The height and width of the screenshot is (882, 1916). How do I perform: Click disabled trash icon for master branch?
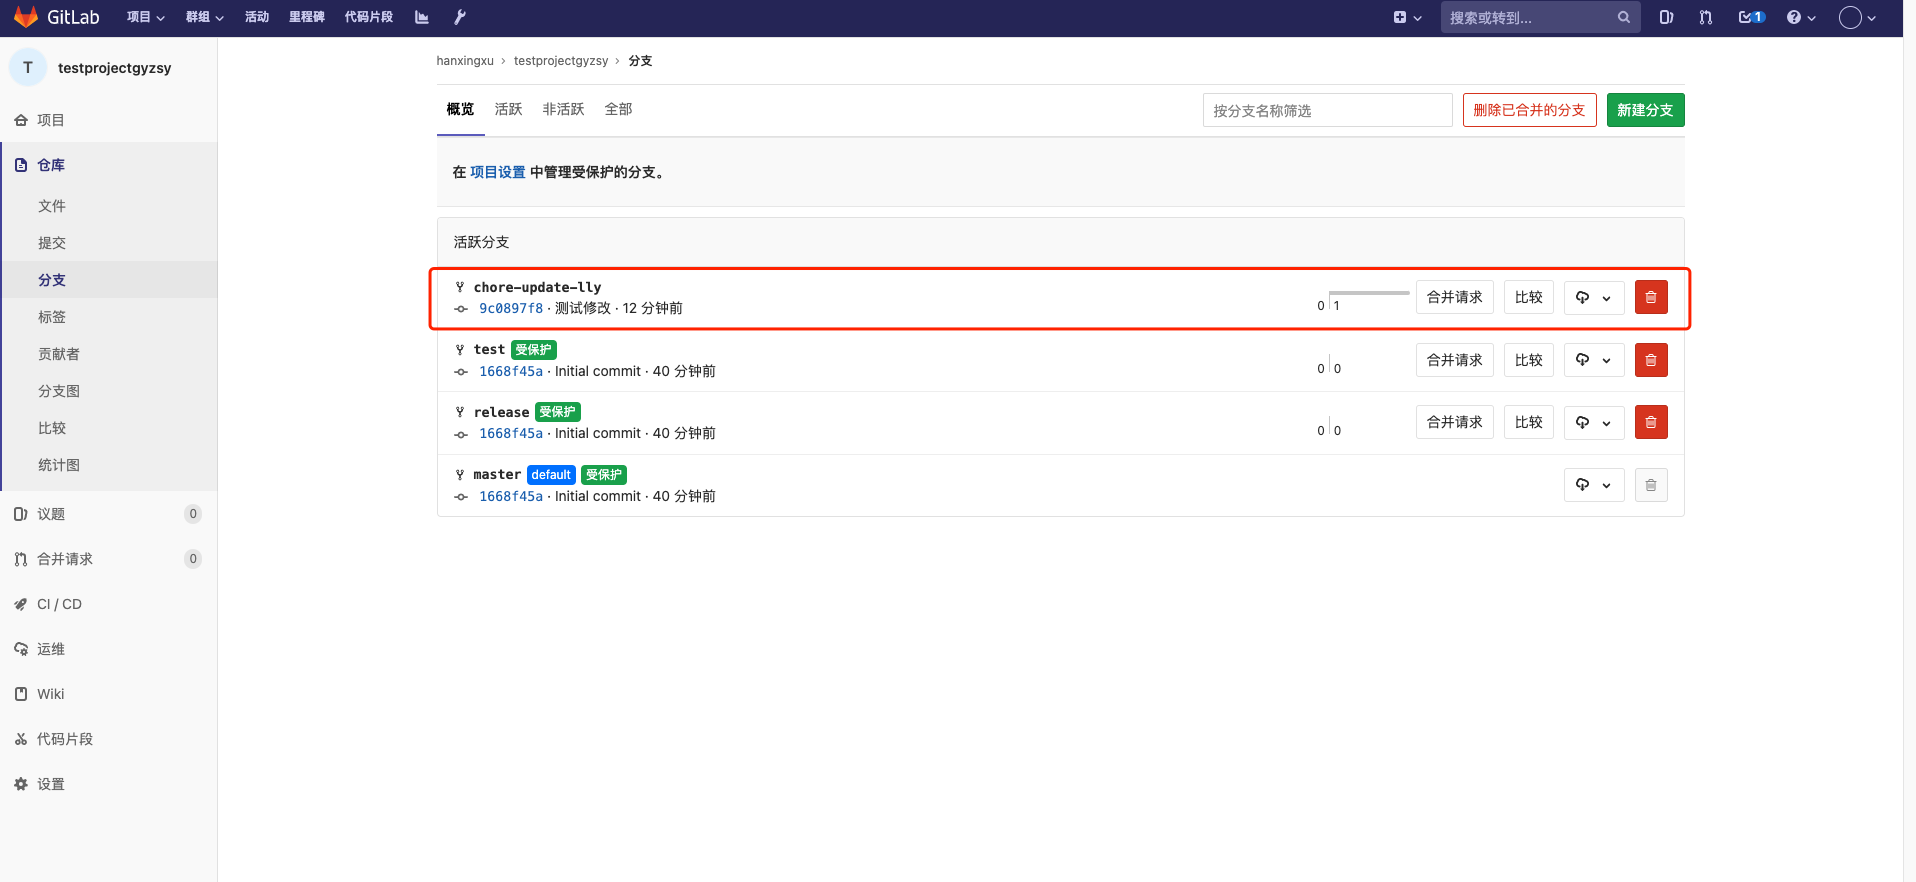[x=1651, y=485]
